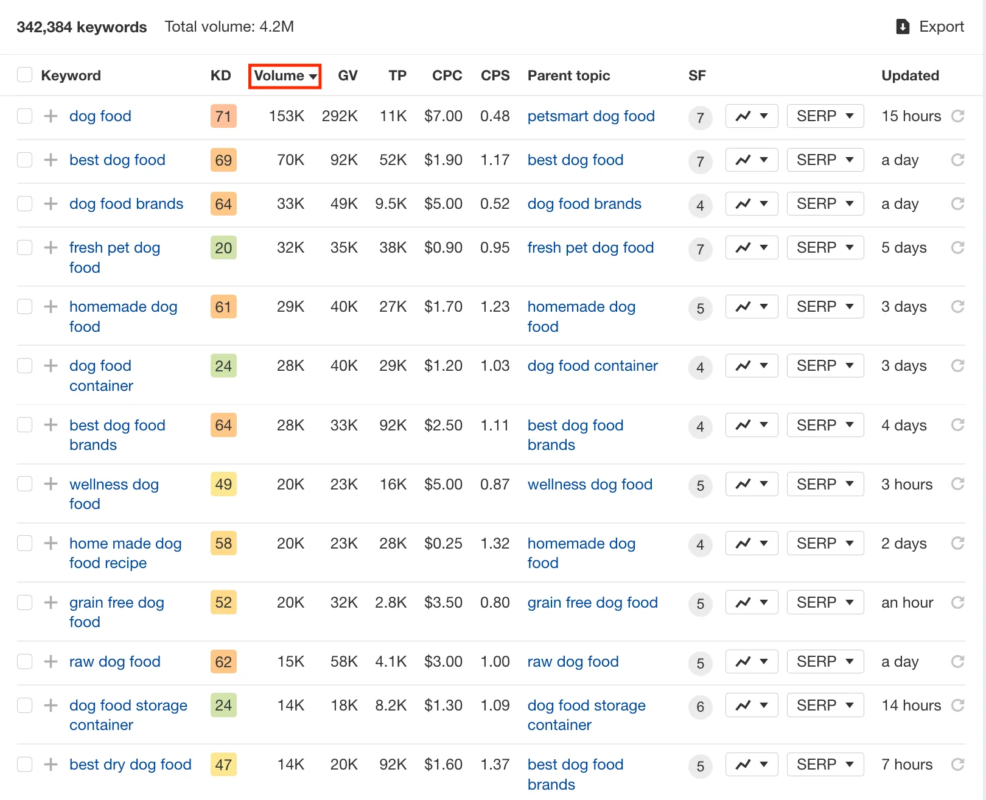The image size is (986, 800).
Task: Refresh data for 'grain free dog food' row
Action: pyautogui.click(x=958, y=603)
